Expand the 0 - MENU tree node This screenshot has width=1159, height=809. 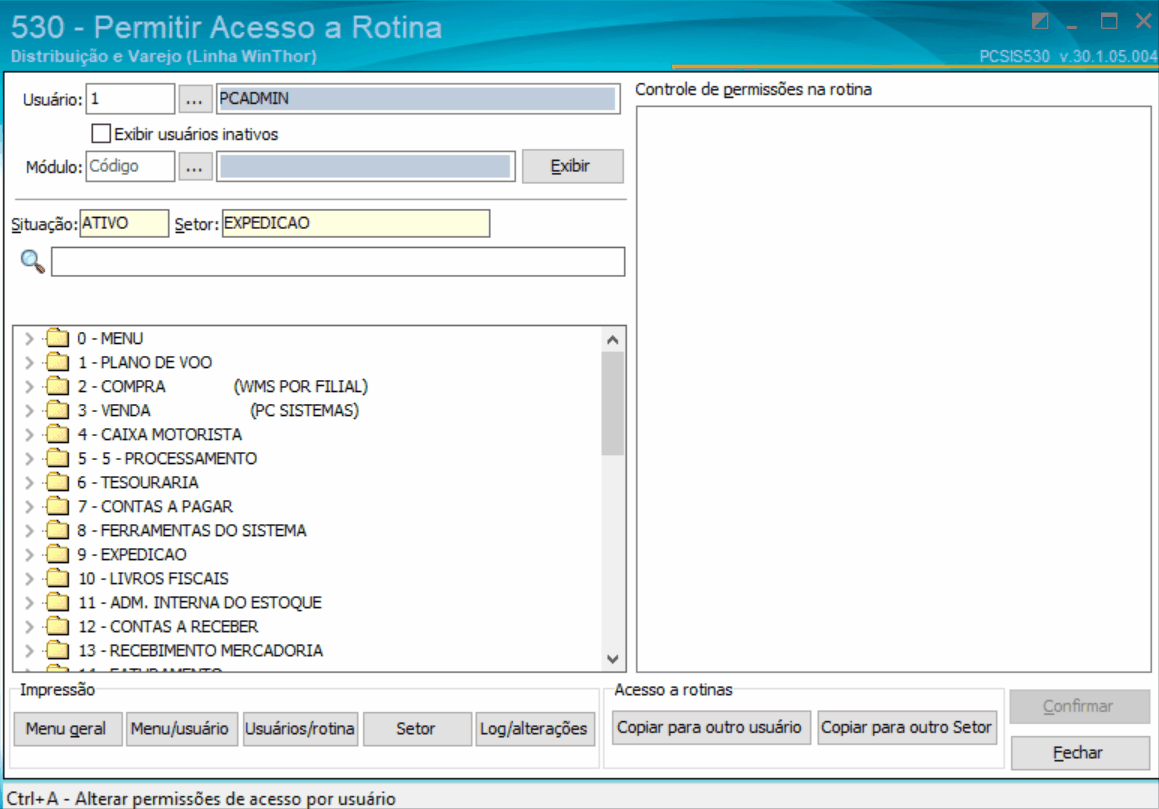coord(29,339)
